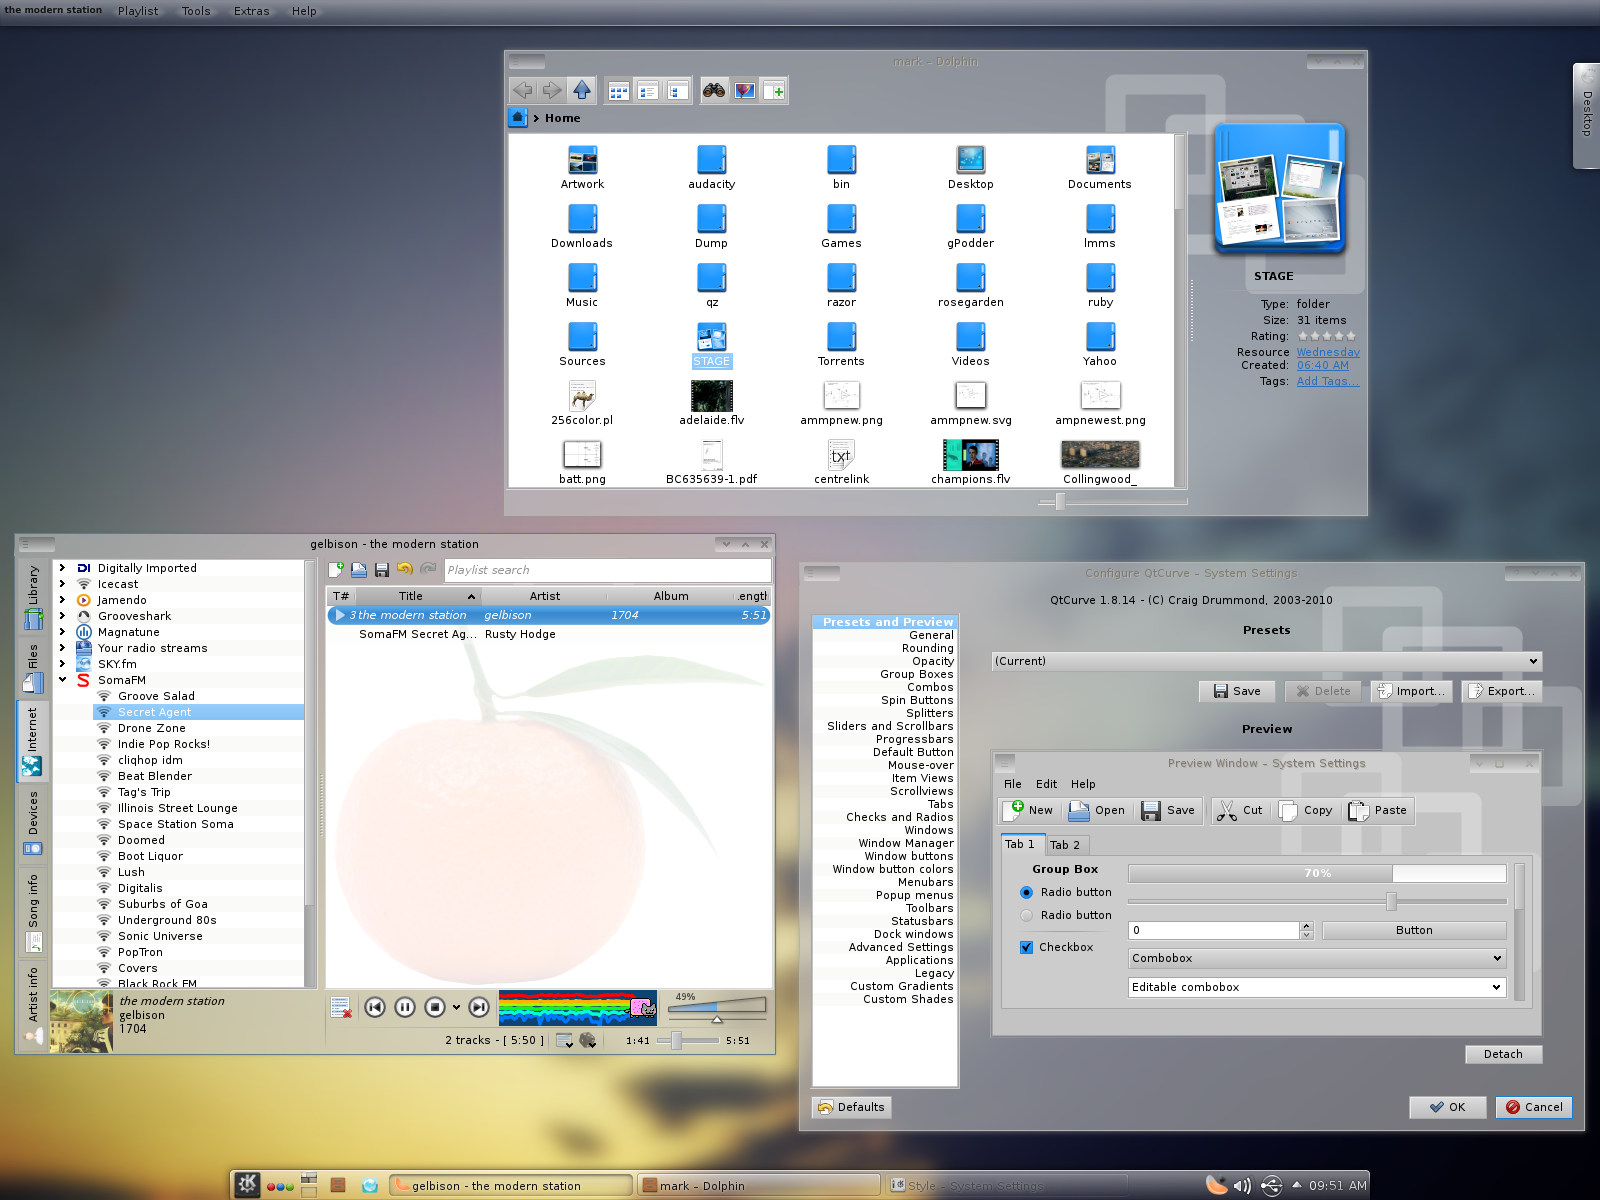The width and height of the screenshot is (1600, 1200).
Task: Open the Devices sidebar tab
Action: tap(33, 823)
